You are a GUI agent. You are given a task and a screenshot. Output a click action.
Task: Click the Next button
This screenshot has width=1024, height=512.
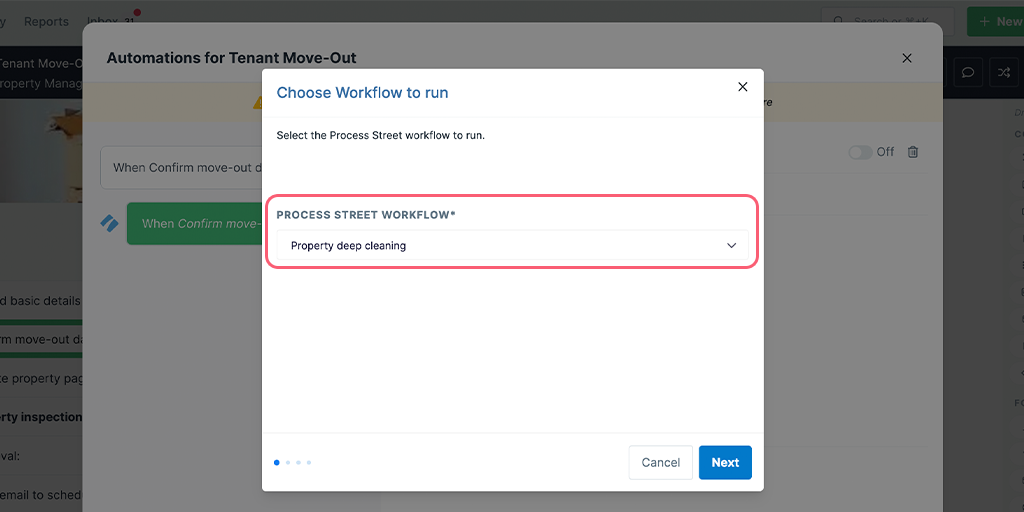pyautogui.click(x=725, y=462)
